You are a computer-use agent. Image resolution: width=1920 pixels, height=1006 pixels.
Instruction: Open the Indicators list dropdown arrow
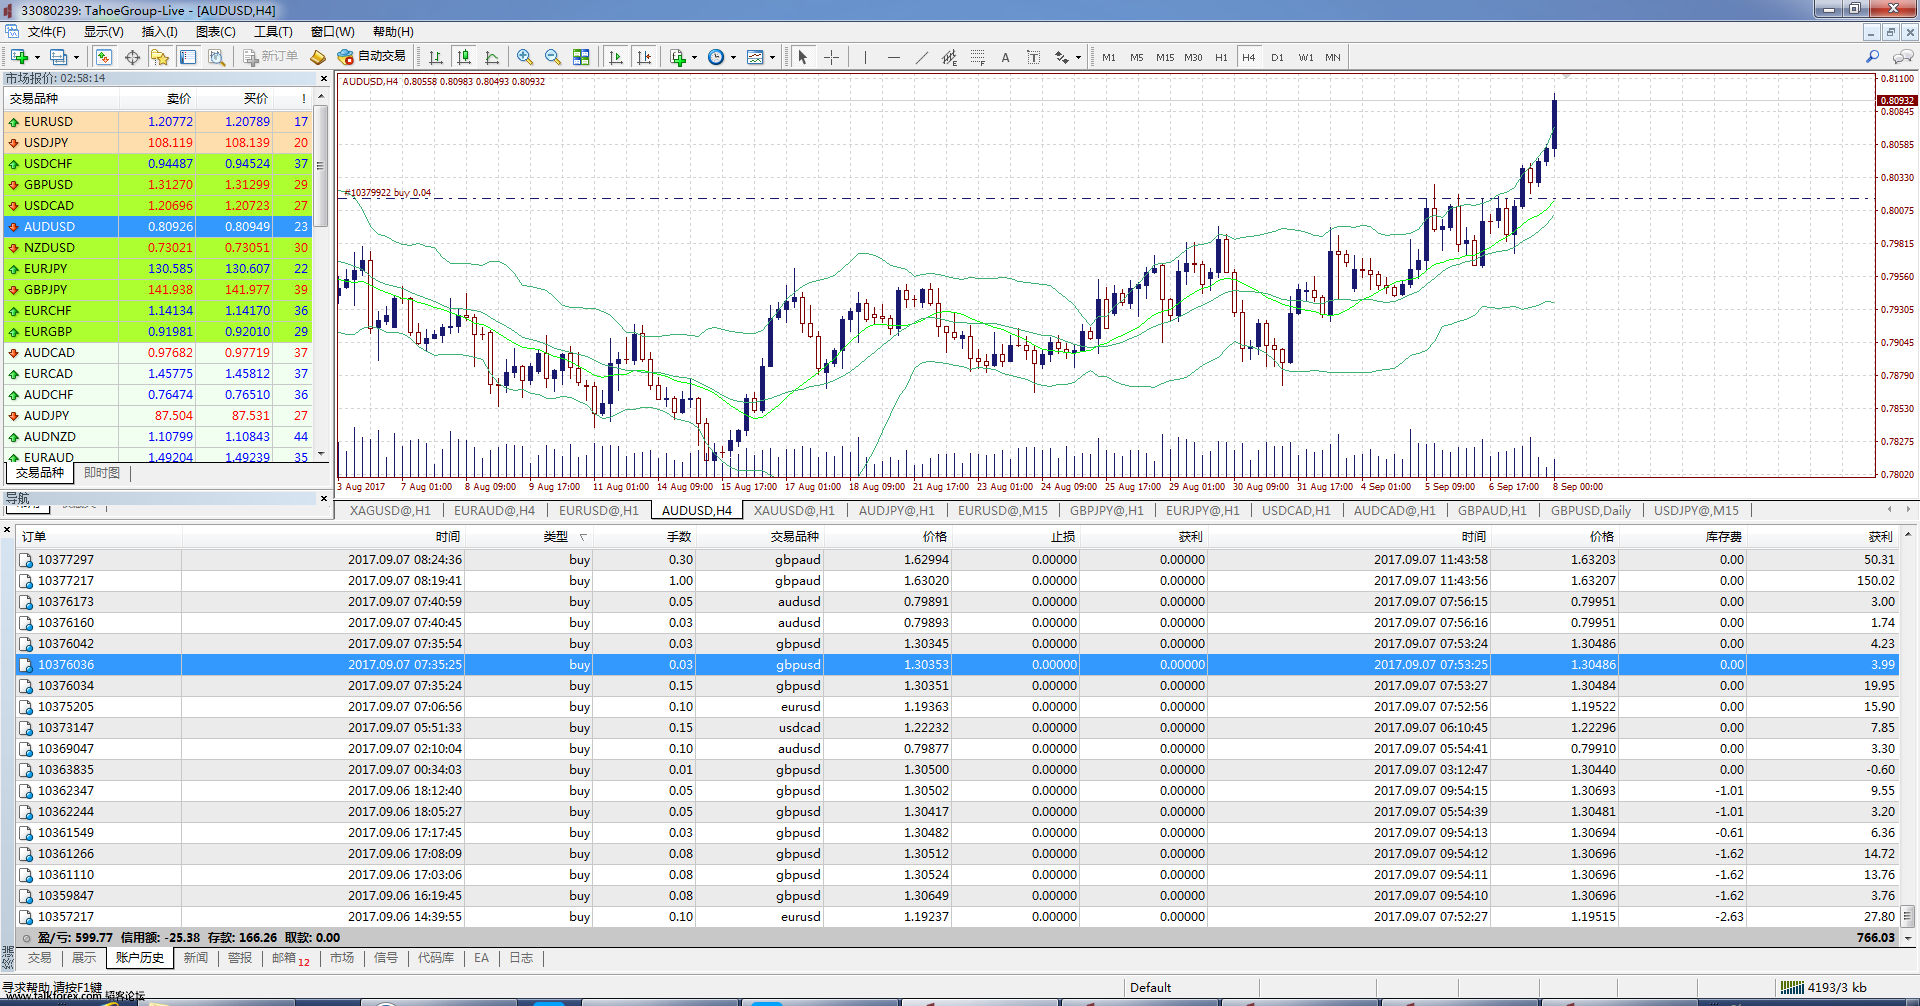pos(694,58)
